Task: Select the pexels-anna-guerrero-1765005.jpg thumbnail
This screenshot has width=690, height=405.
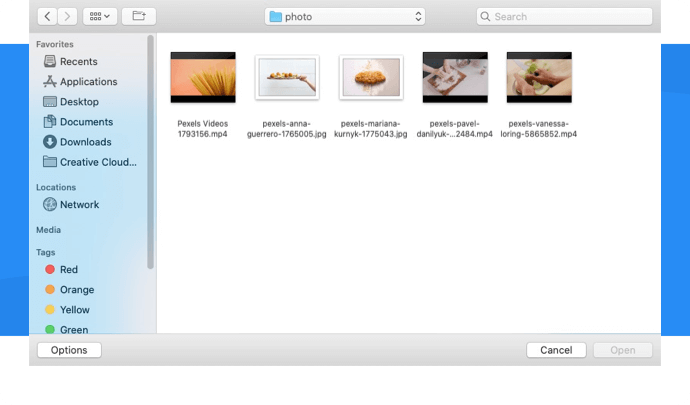Action: (287, 77)
